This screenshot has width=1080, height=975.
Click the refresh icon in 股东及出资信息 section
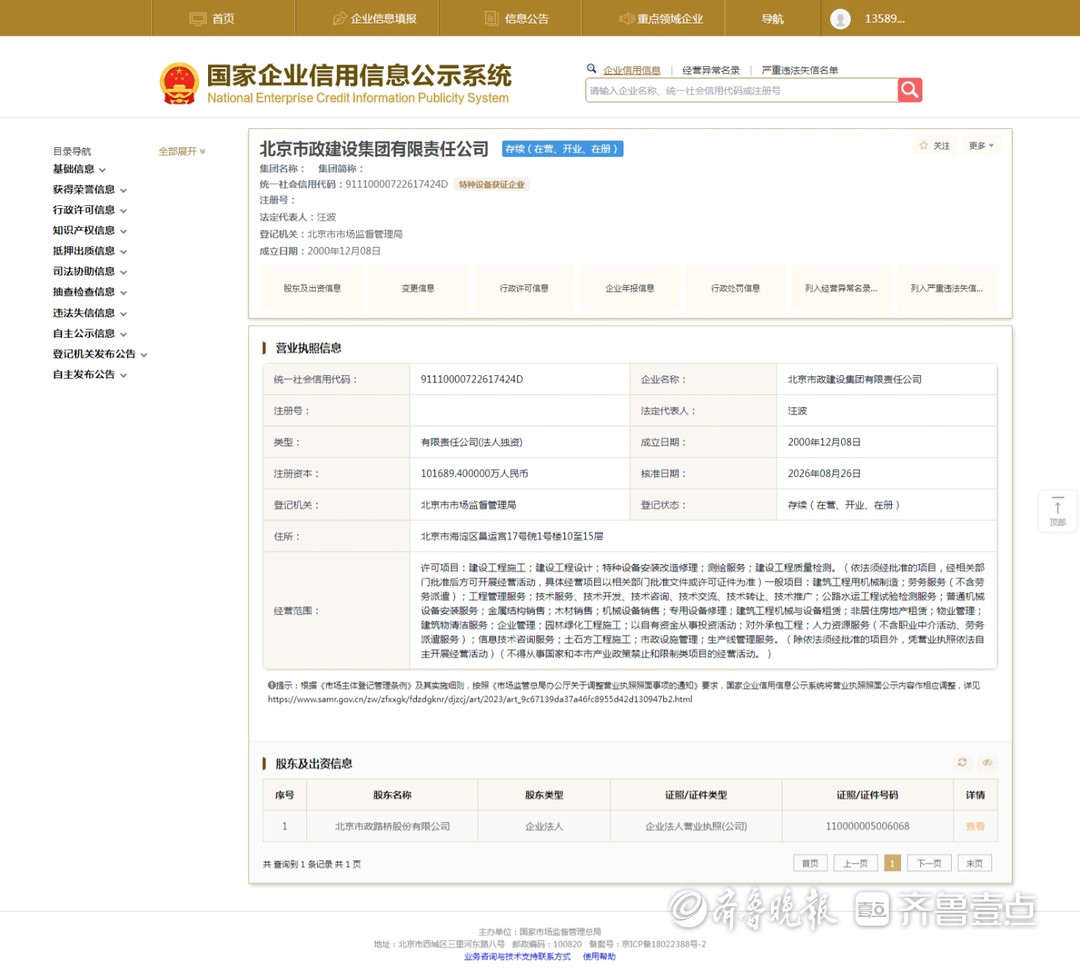[x=962, y=762]
